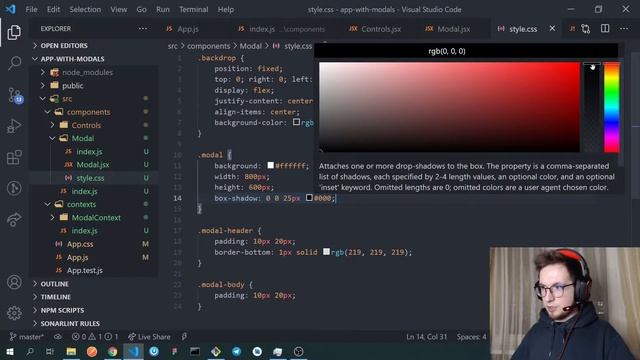
Task: Open the Accounts menu icon
Action: tap(14, 282)
